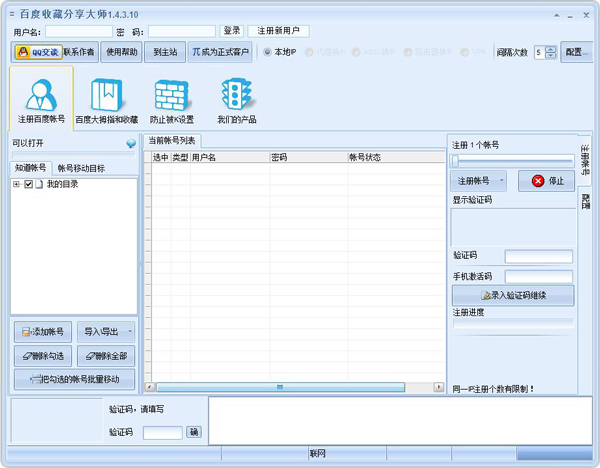Click the 注册新用户 button
This screenshot has width=600, height=468.
pyautogui.click(x=278, y=31)
